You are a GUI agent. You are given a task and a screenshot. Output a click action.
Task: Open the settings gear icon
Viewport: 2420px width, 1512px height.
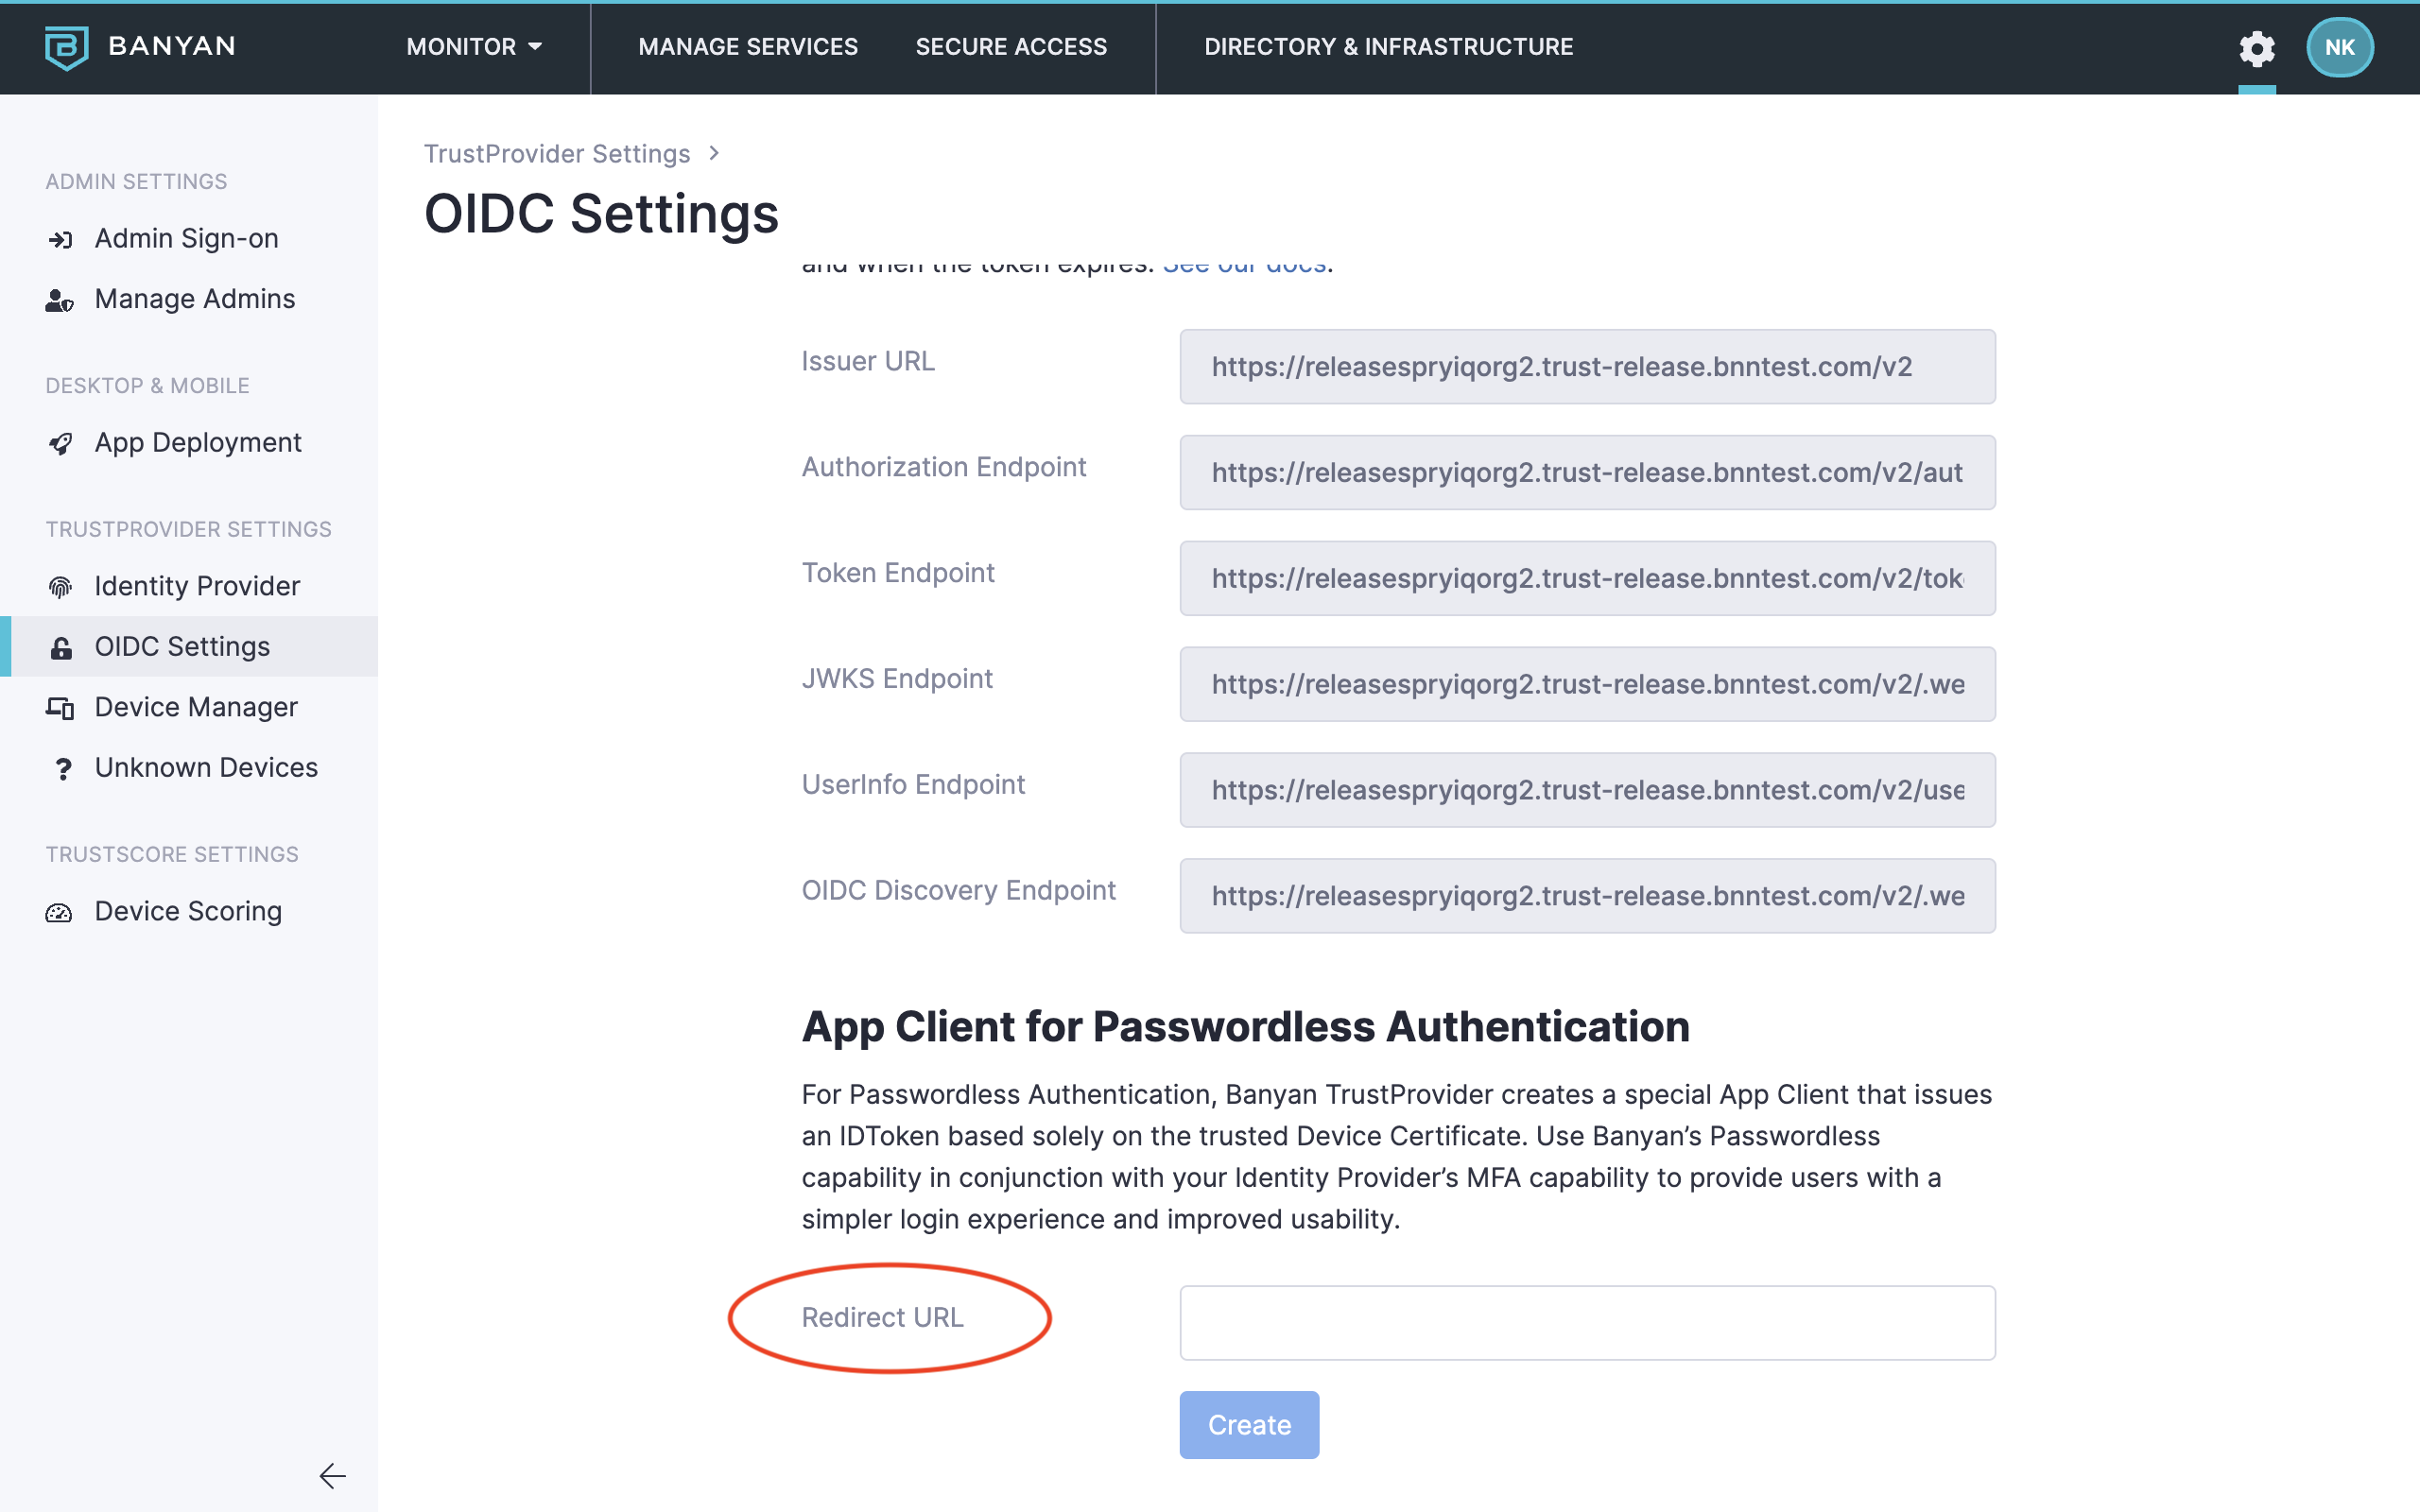pyautogui.click(x=2256, y=48)
